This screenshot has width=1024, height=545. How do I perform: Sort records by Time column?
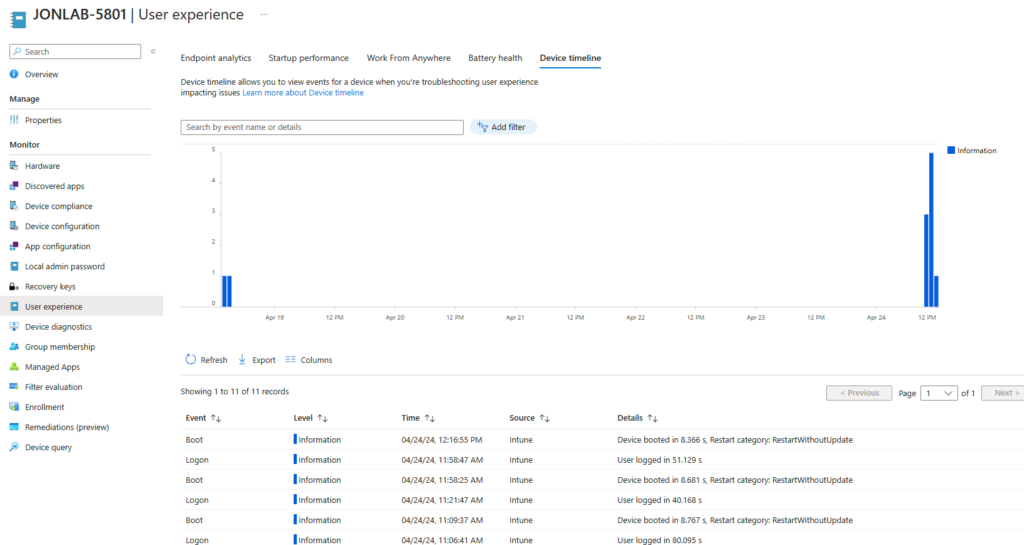pos(430,418)
